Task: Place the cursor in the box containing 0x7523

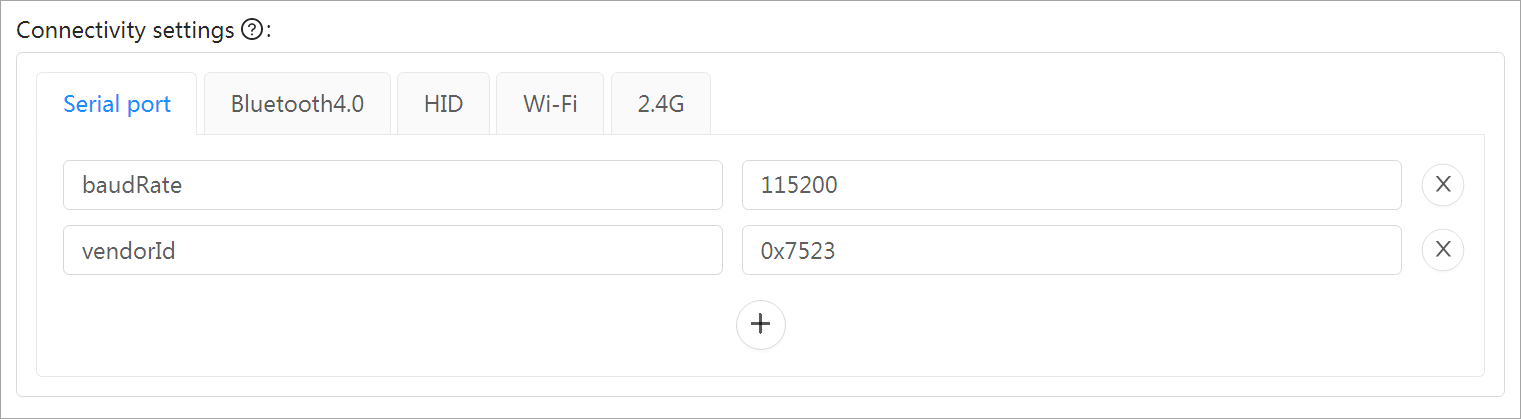Action: (1072, 250)
